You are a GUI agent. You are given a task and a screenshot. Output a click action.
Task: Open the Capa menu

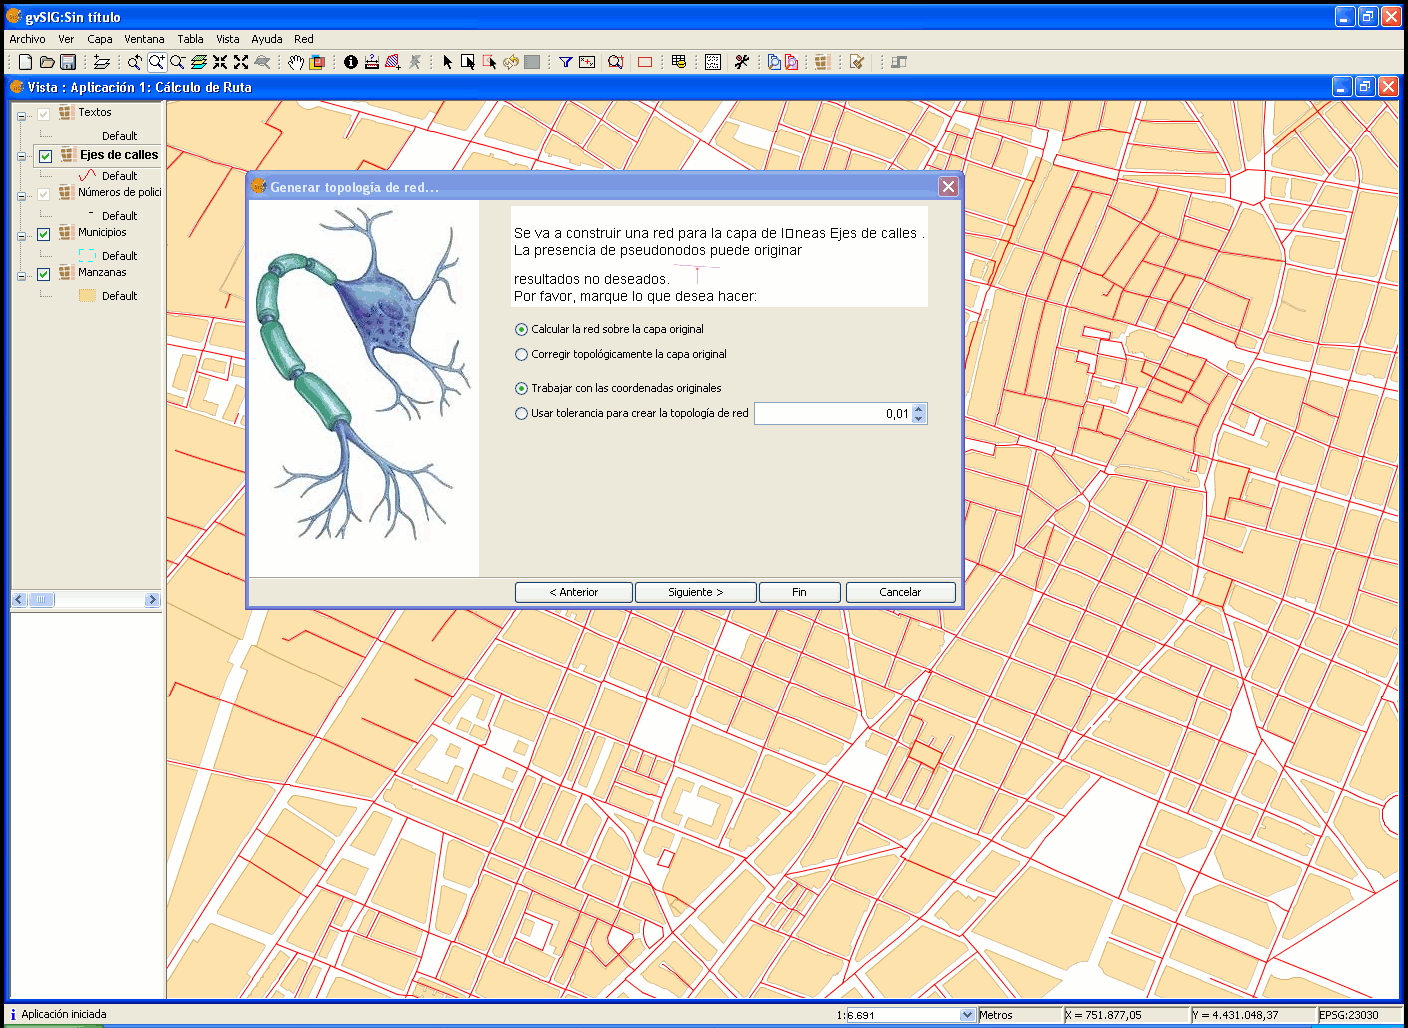(x=100, y=39)
